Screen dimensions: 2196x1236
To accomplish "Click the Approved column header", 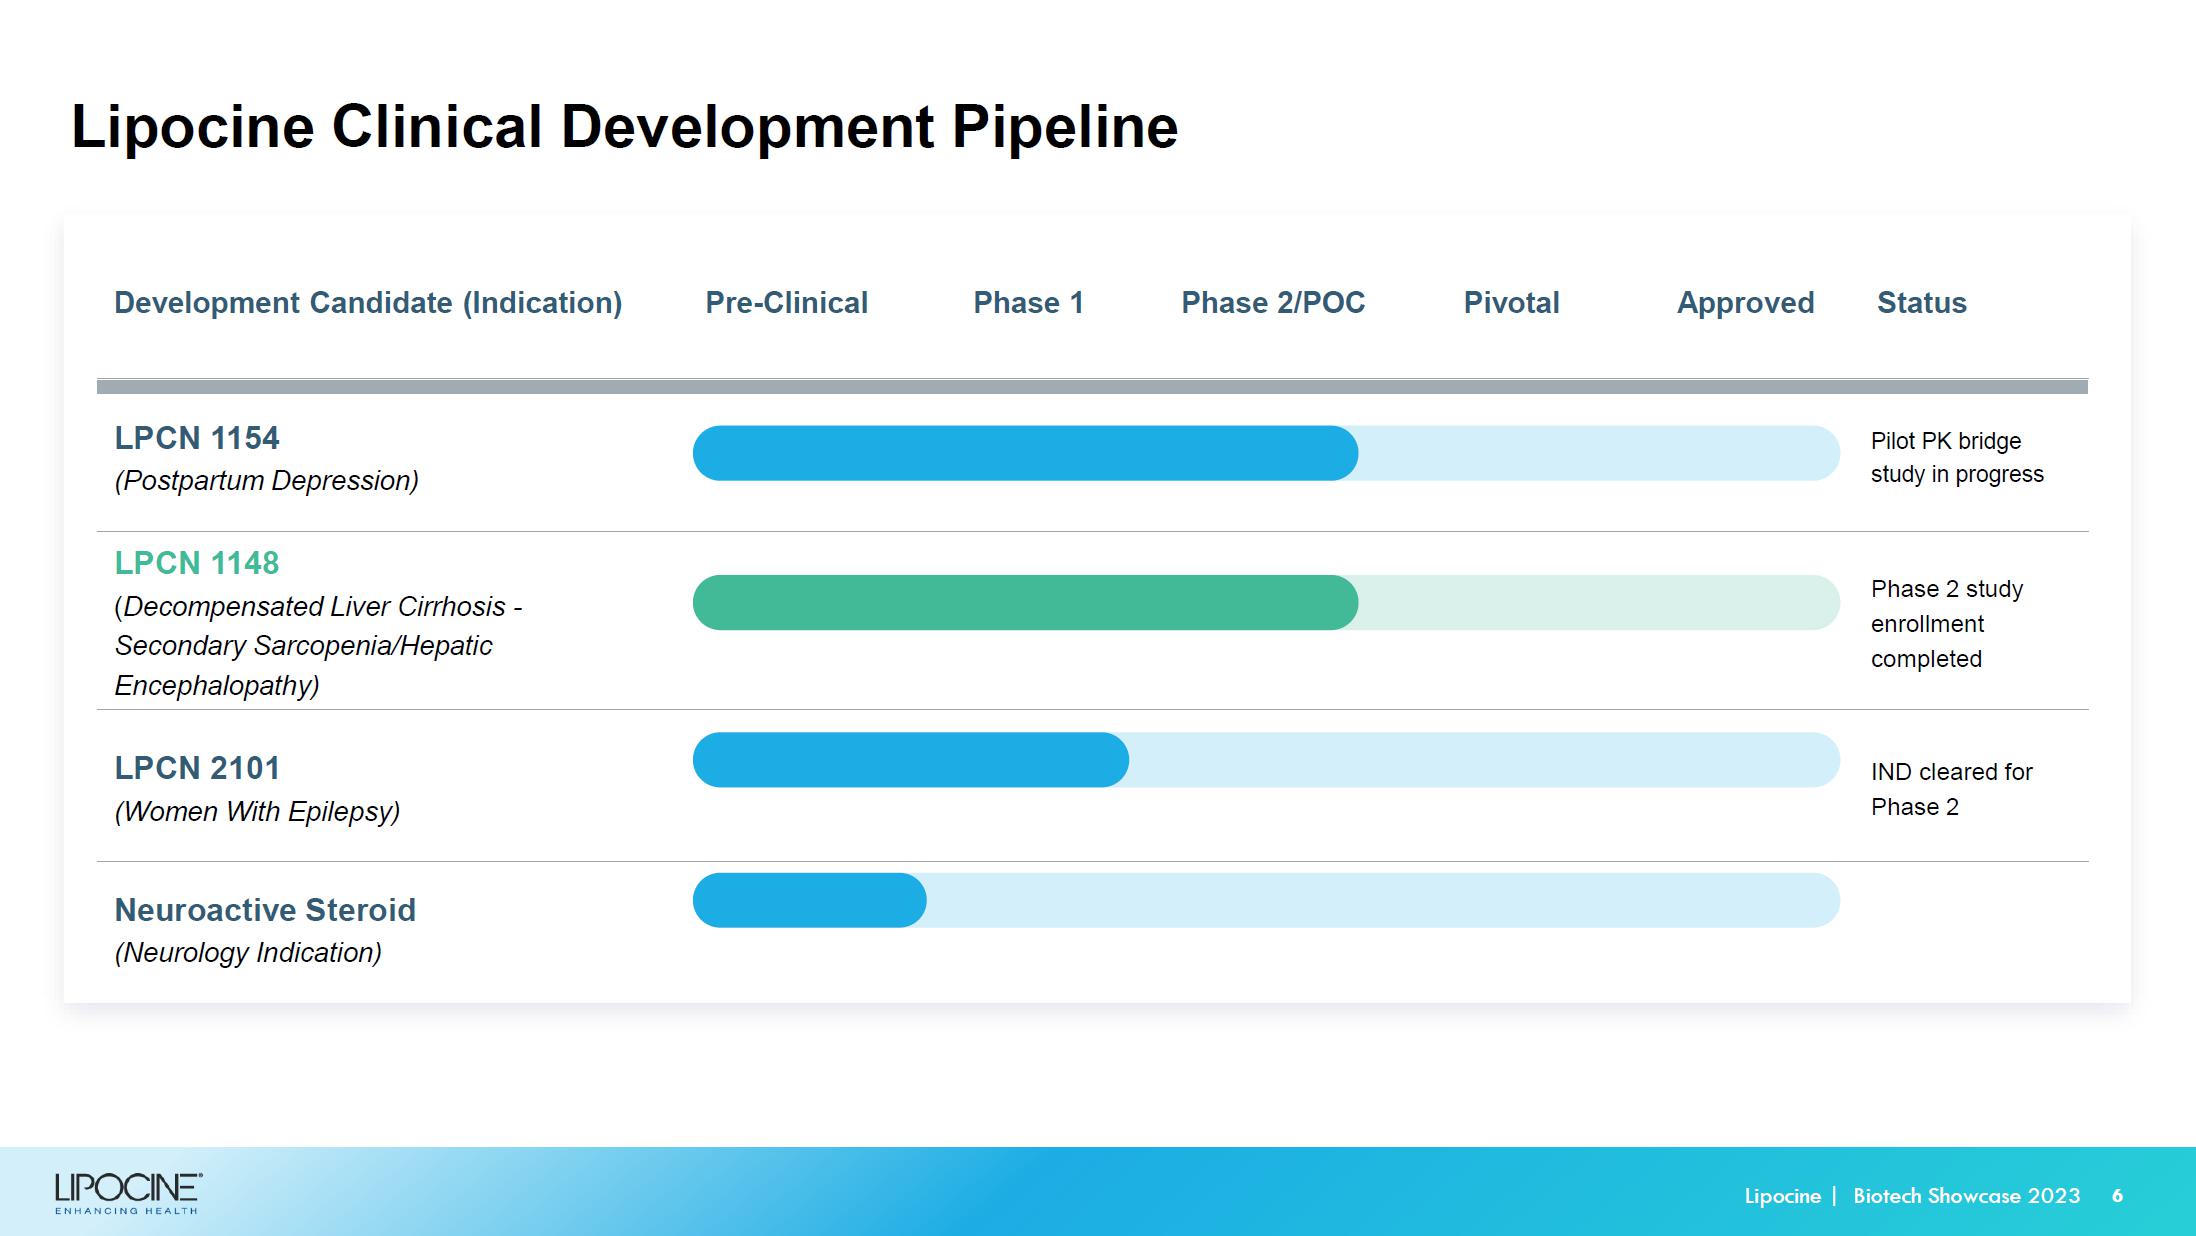I will pos(1745,303).
